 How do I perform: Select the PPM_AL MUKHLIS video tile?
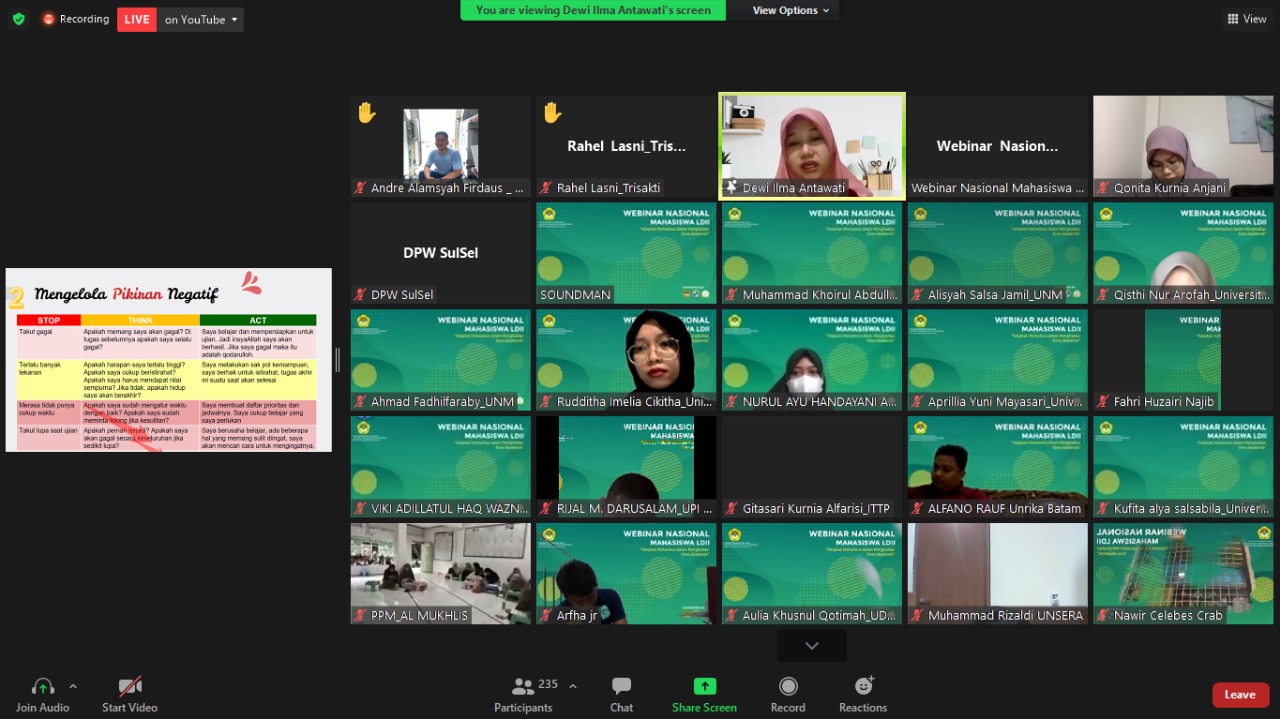coord(440,573)
